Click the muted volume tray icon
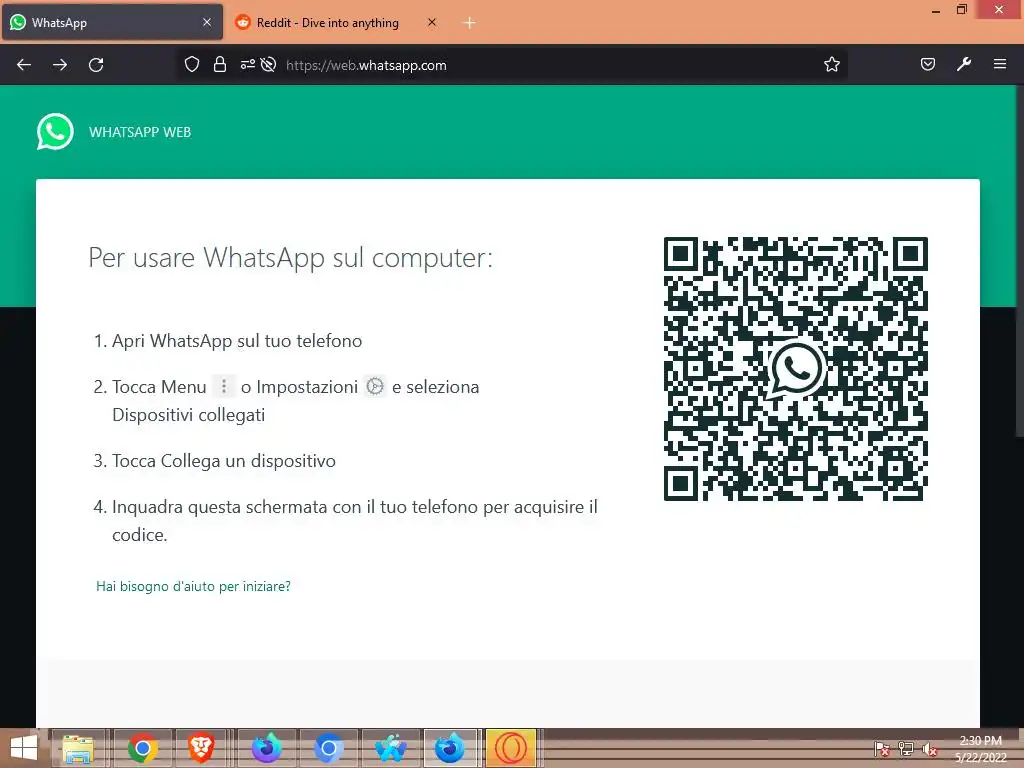The image size is (1024, 768). [x=930, y=748]
